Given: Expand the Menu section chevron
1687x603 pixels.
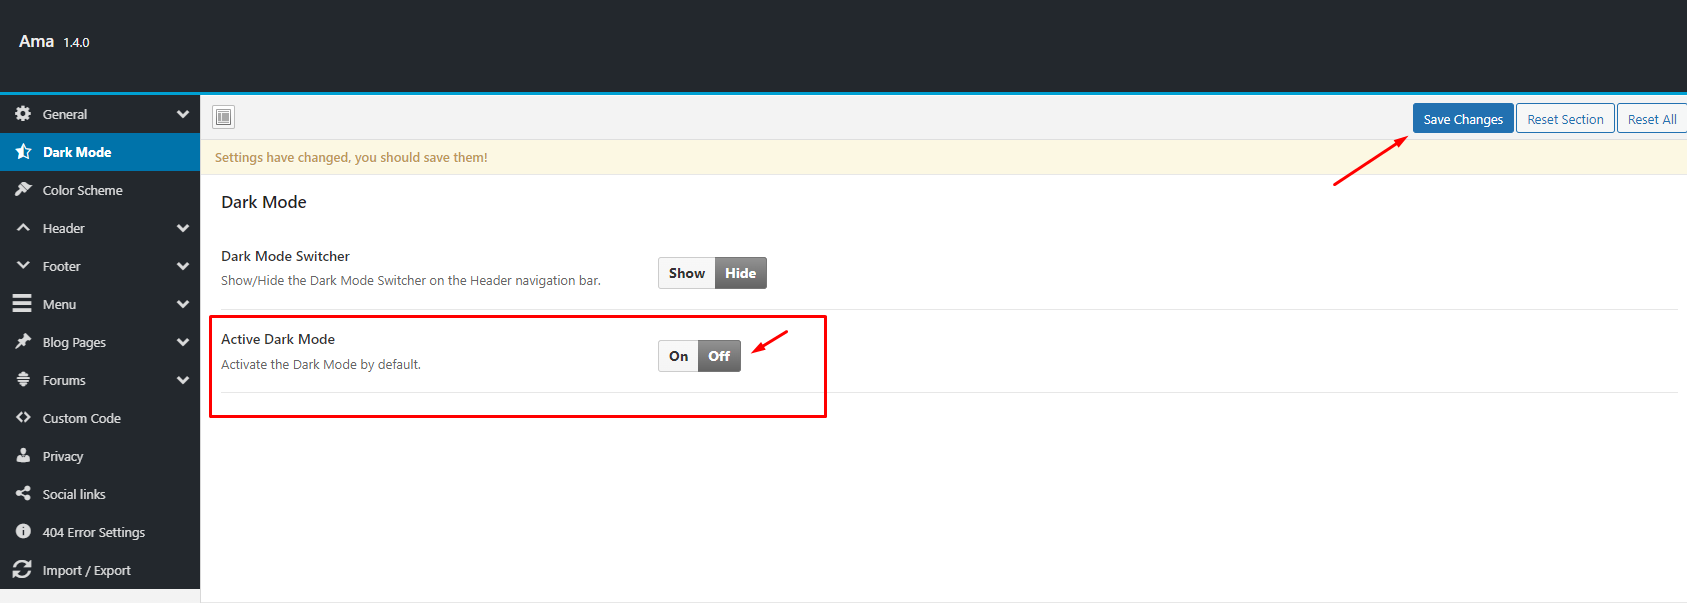Looking at the screenshot, I should coord(183,304).
